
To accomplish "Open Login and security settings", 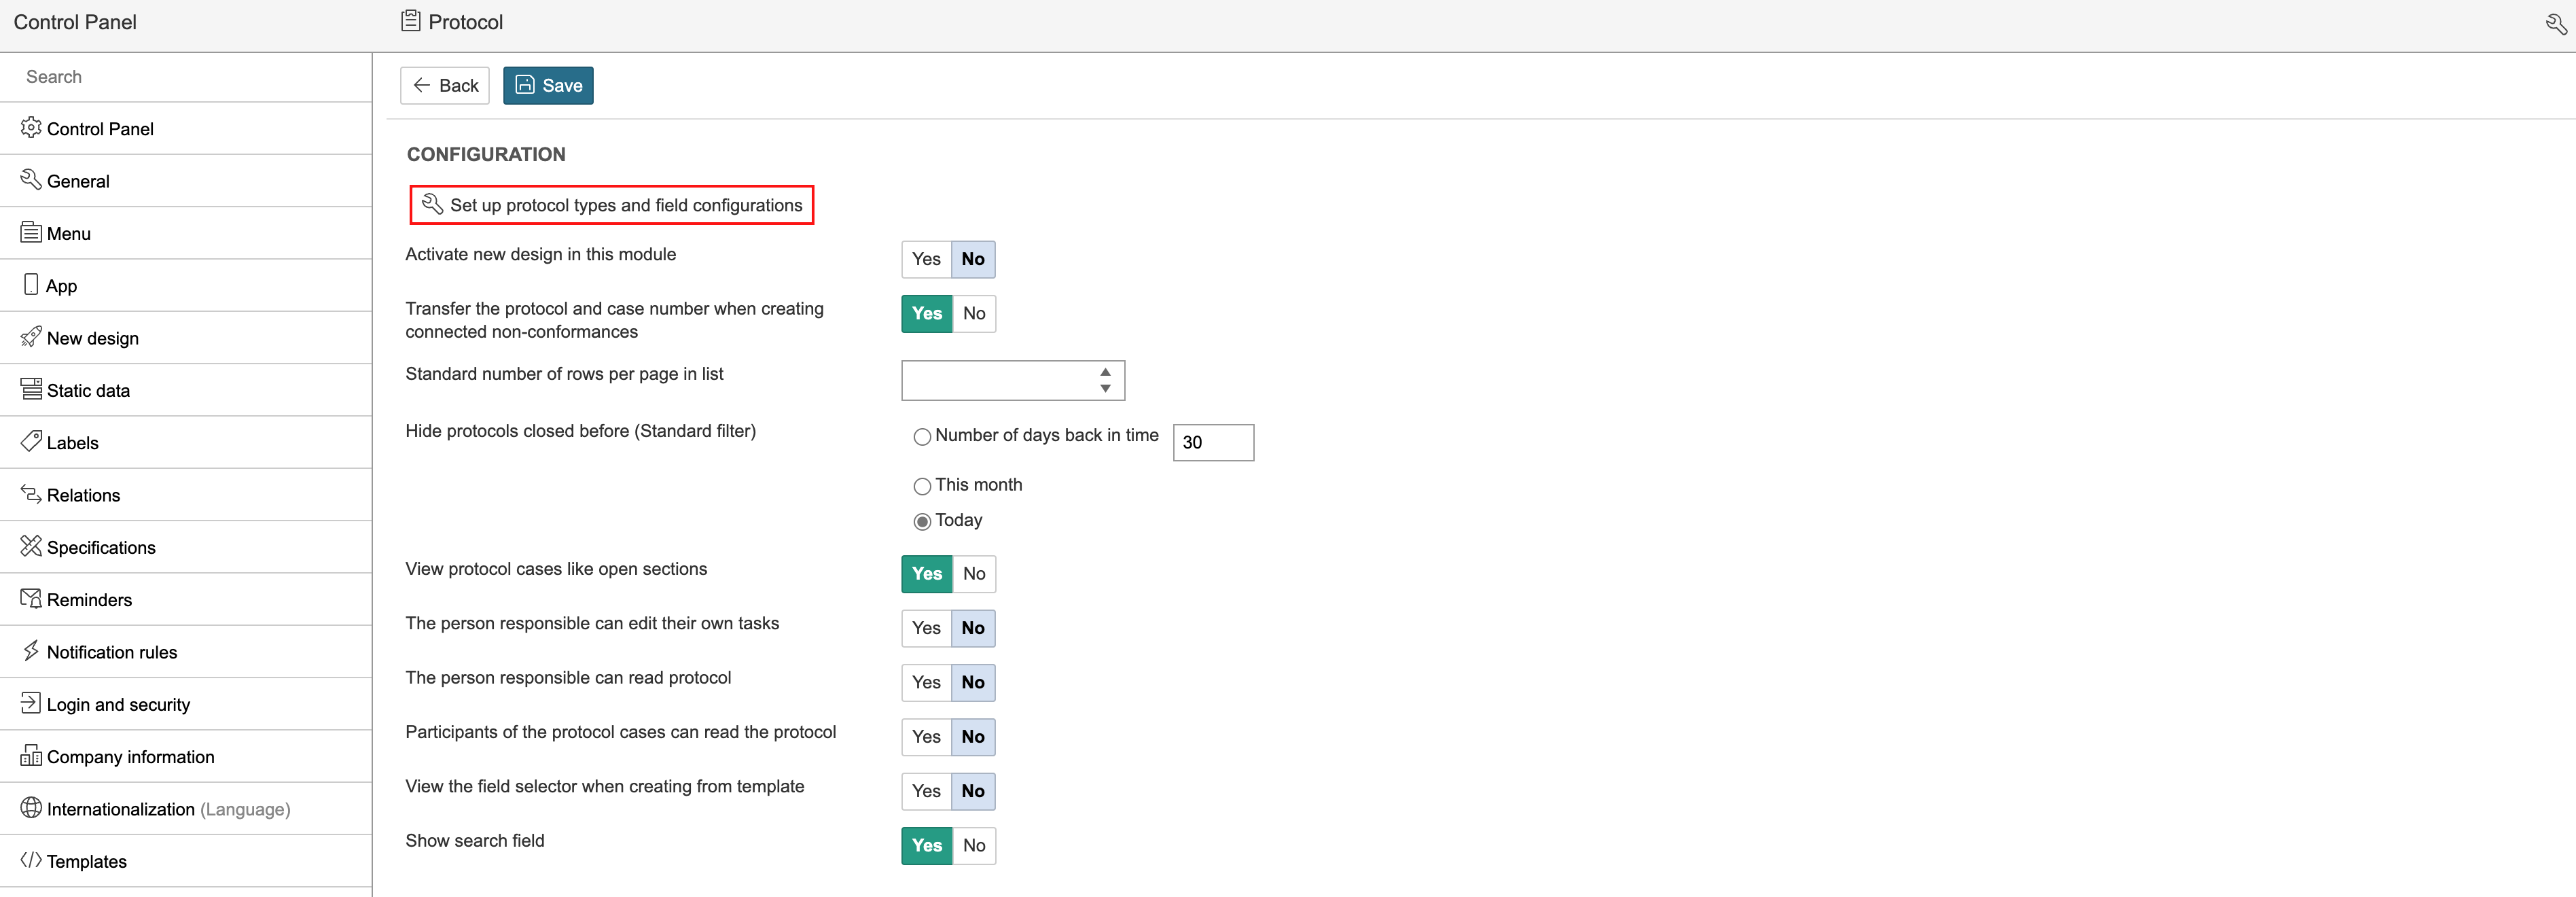I will (118, 705).
